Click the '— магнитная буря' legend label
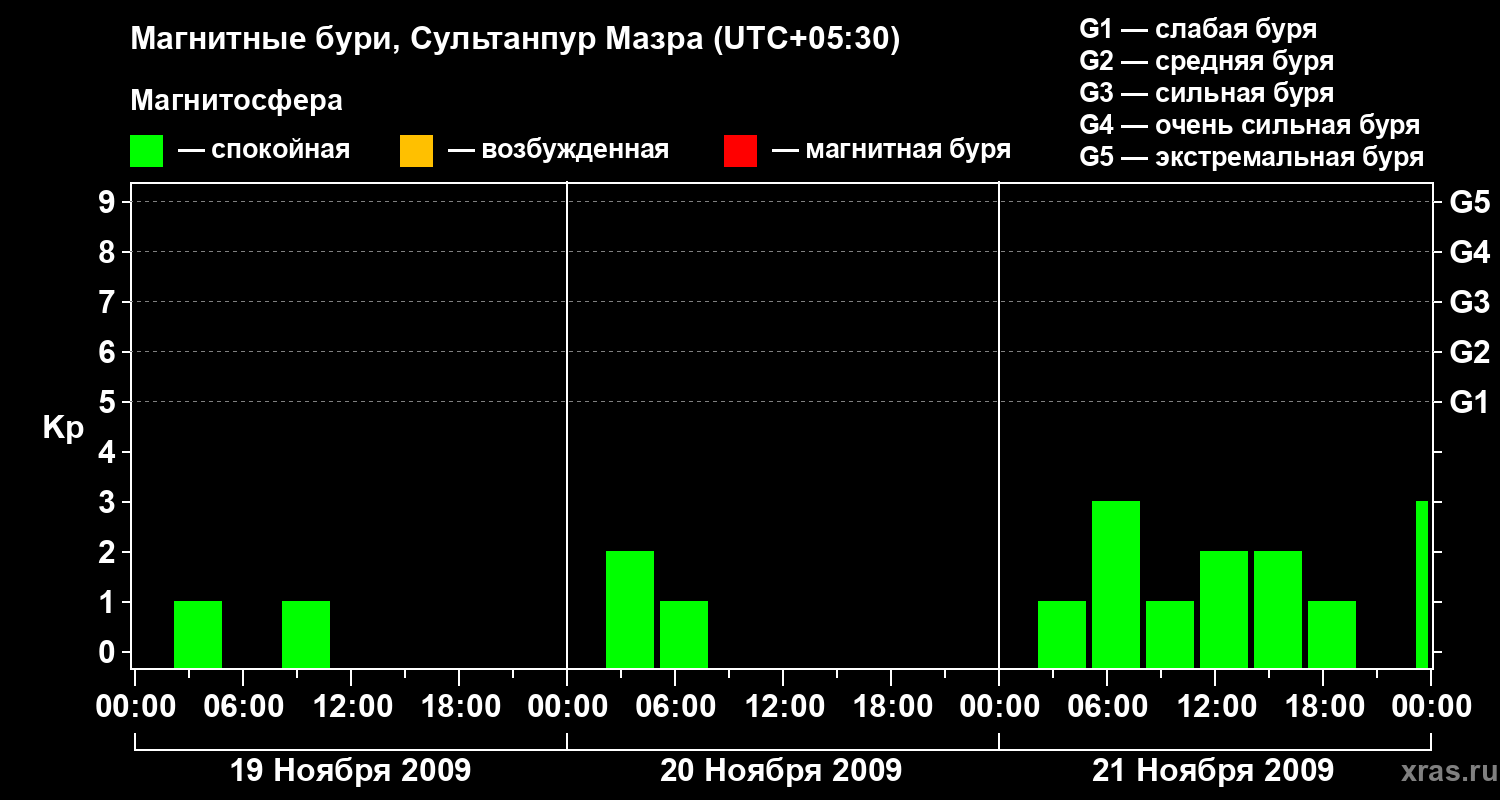1500x800 pixels. pos(892,151)
